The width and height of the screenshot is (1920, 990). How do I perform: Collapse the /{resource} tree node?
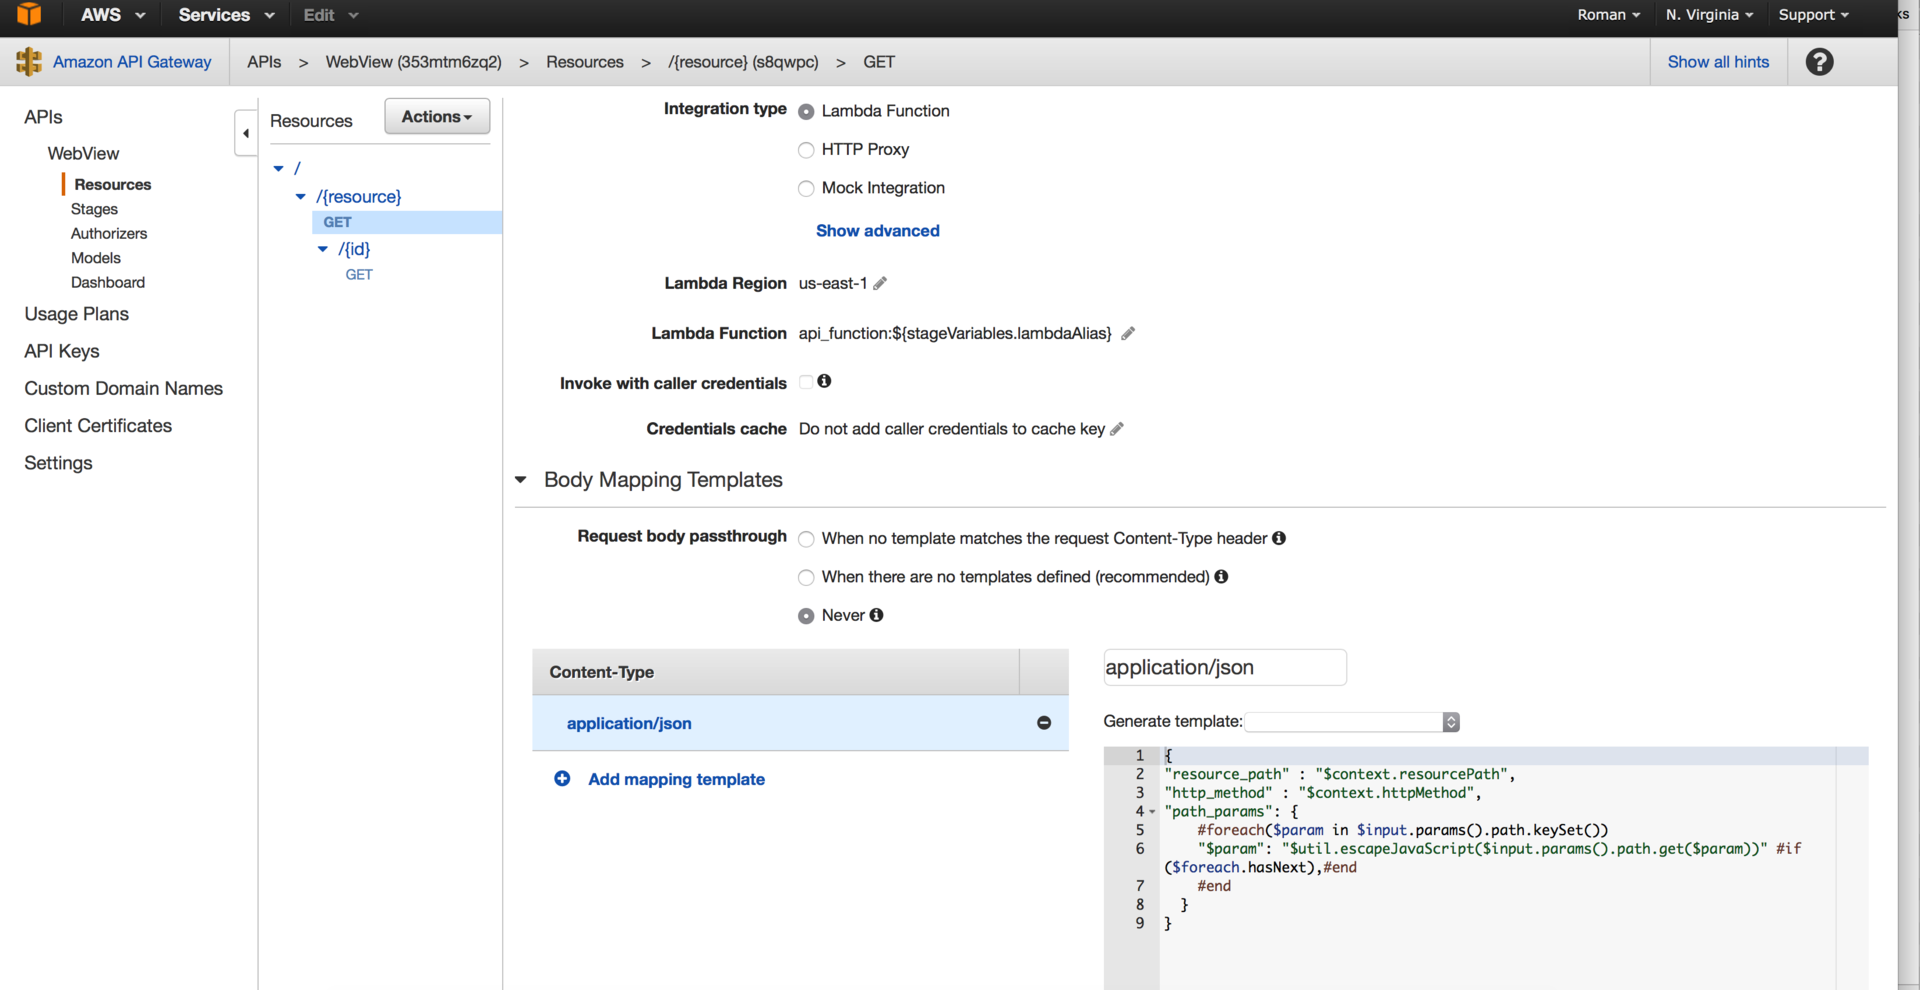coord(301,196)
